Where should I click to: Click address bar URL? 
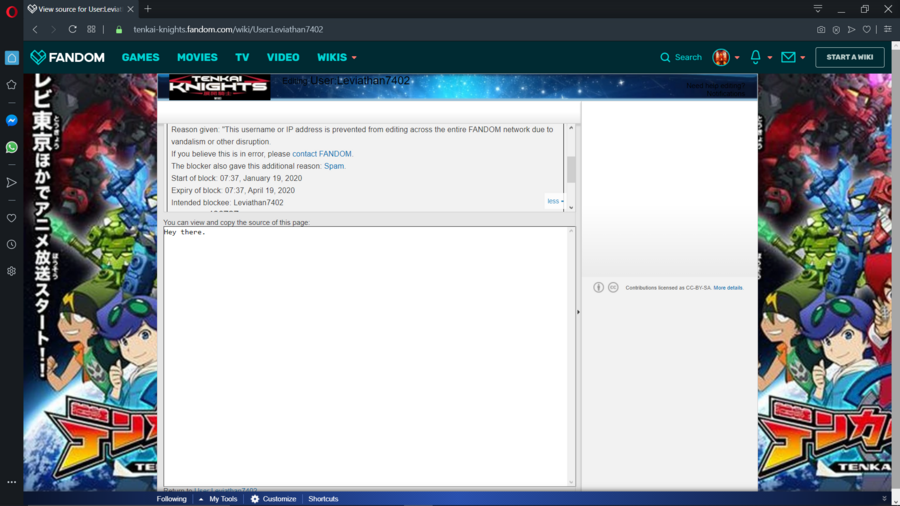click(x=228, y=29)
